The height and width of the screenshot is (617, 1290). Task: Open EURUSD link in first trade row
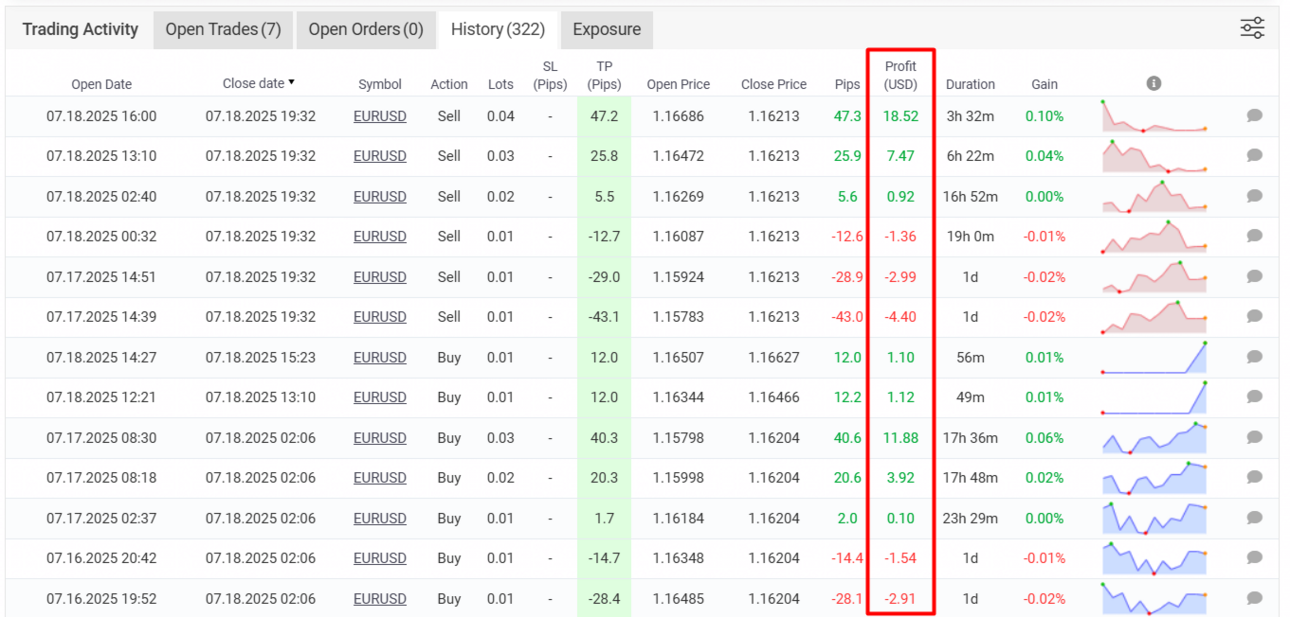click(x=380, y=116)
